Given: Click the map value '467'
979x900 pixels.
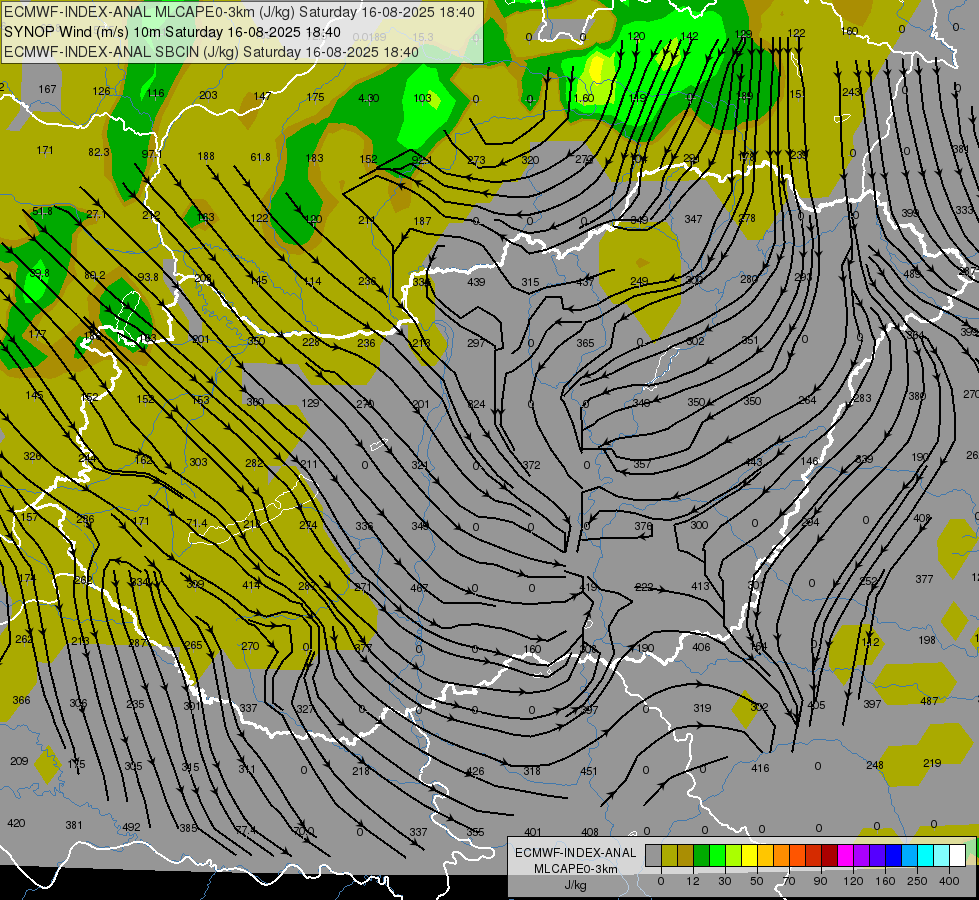Looking at the screenshot, I should pos(419,588).
